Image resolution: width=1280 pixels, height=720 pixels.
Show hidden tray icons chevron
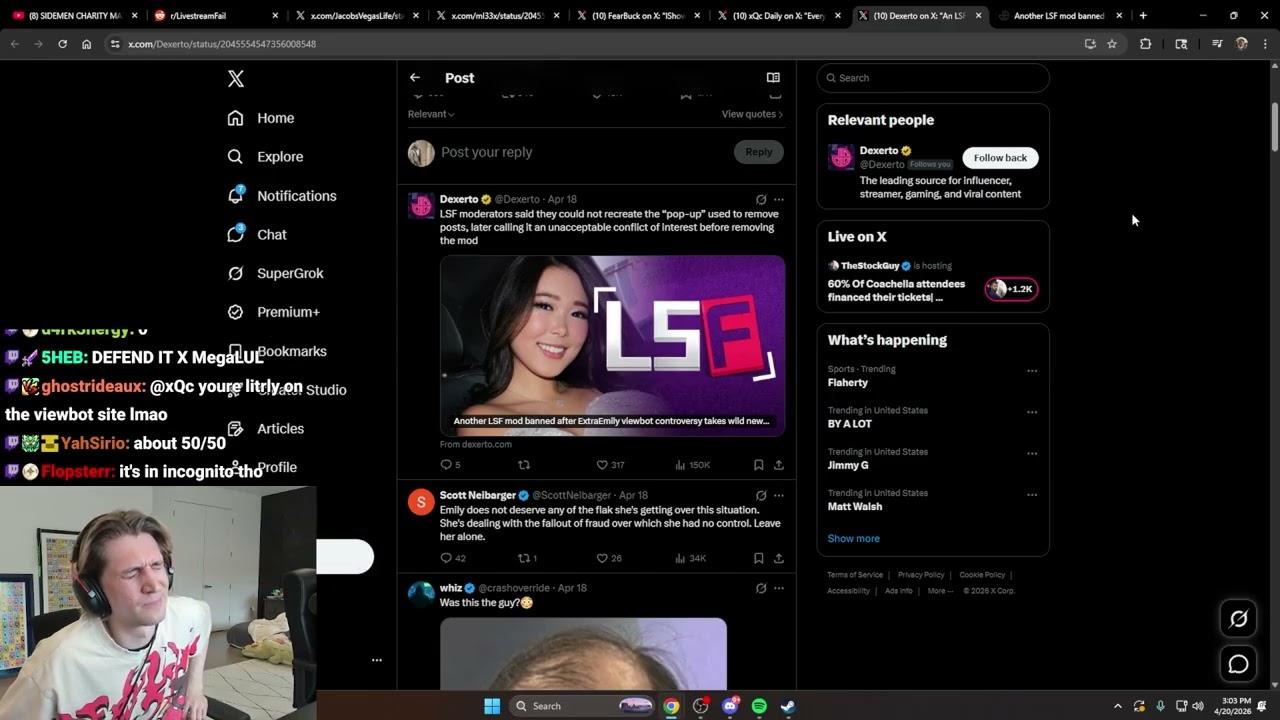1117,706
